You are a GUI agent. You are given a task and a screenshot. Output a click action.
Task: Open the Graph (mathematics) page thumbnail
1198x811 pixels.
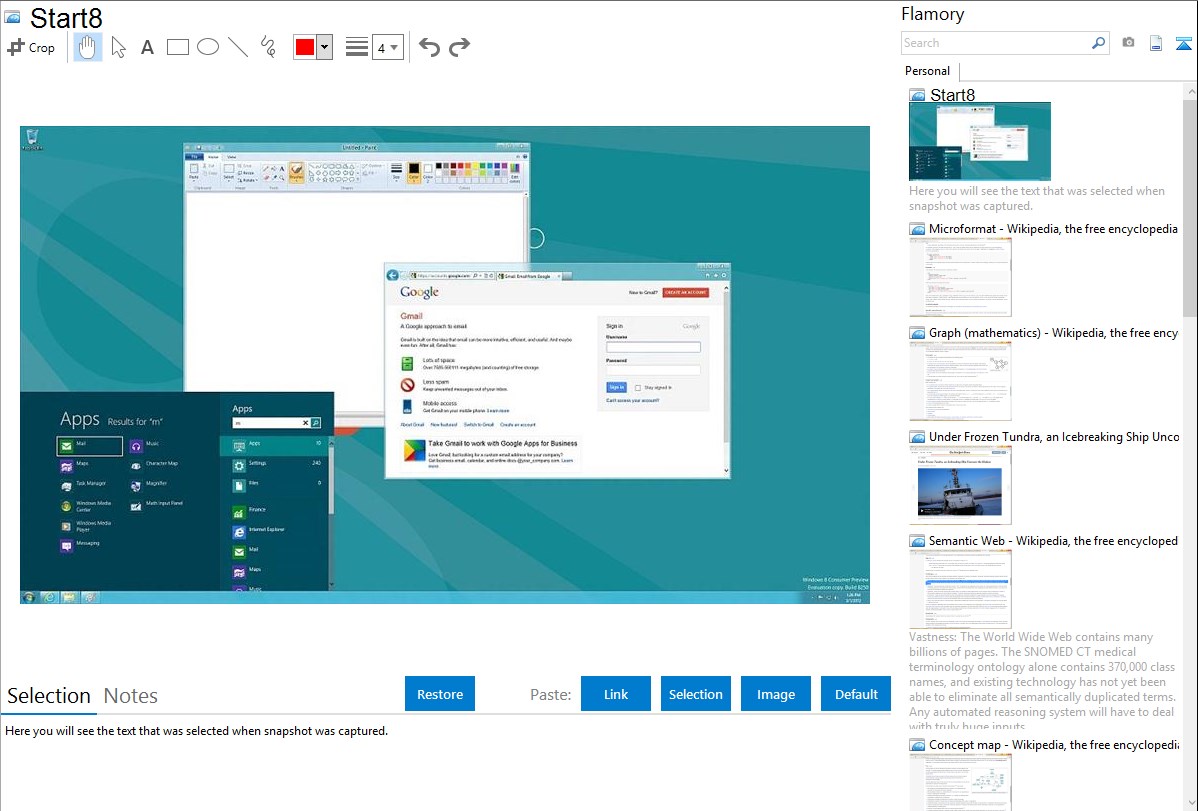(960, 381)
